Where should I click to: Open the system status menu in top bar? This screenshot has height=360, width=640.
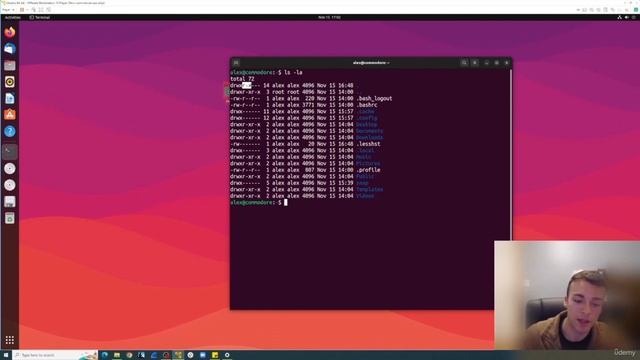(627, 18)
